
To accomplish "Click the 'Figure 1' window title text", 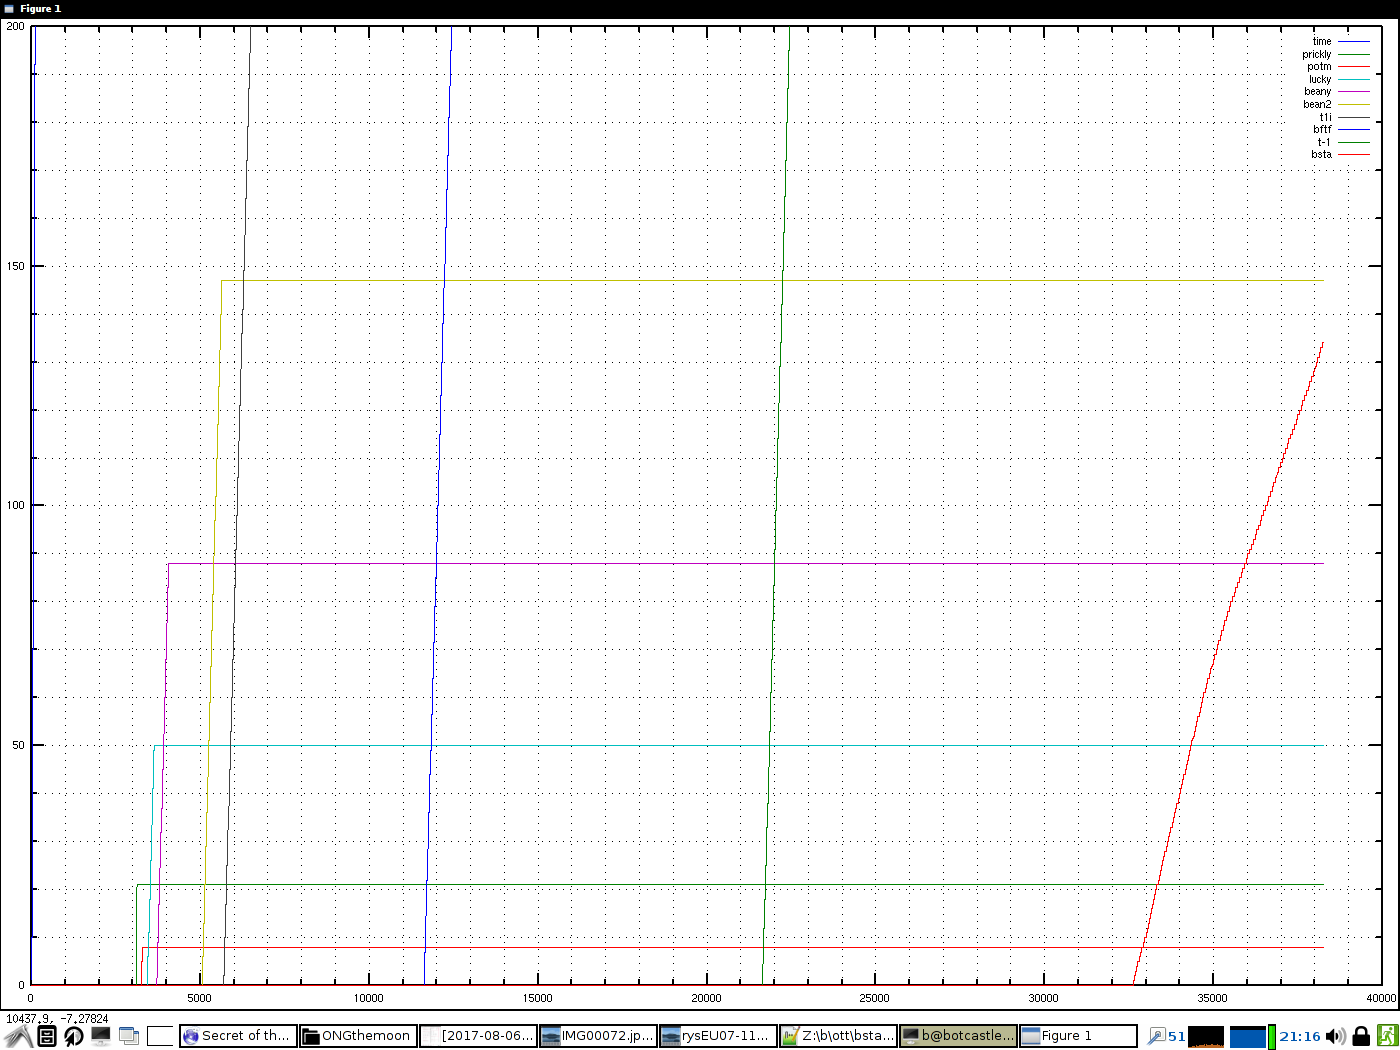I will (40, 9).
